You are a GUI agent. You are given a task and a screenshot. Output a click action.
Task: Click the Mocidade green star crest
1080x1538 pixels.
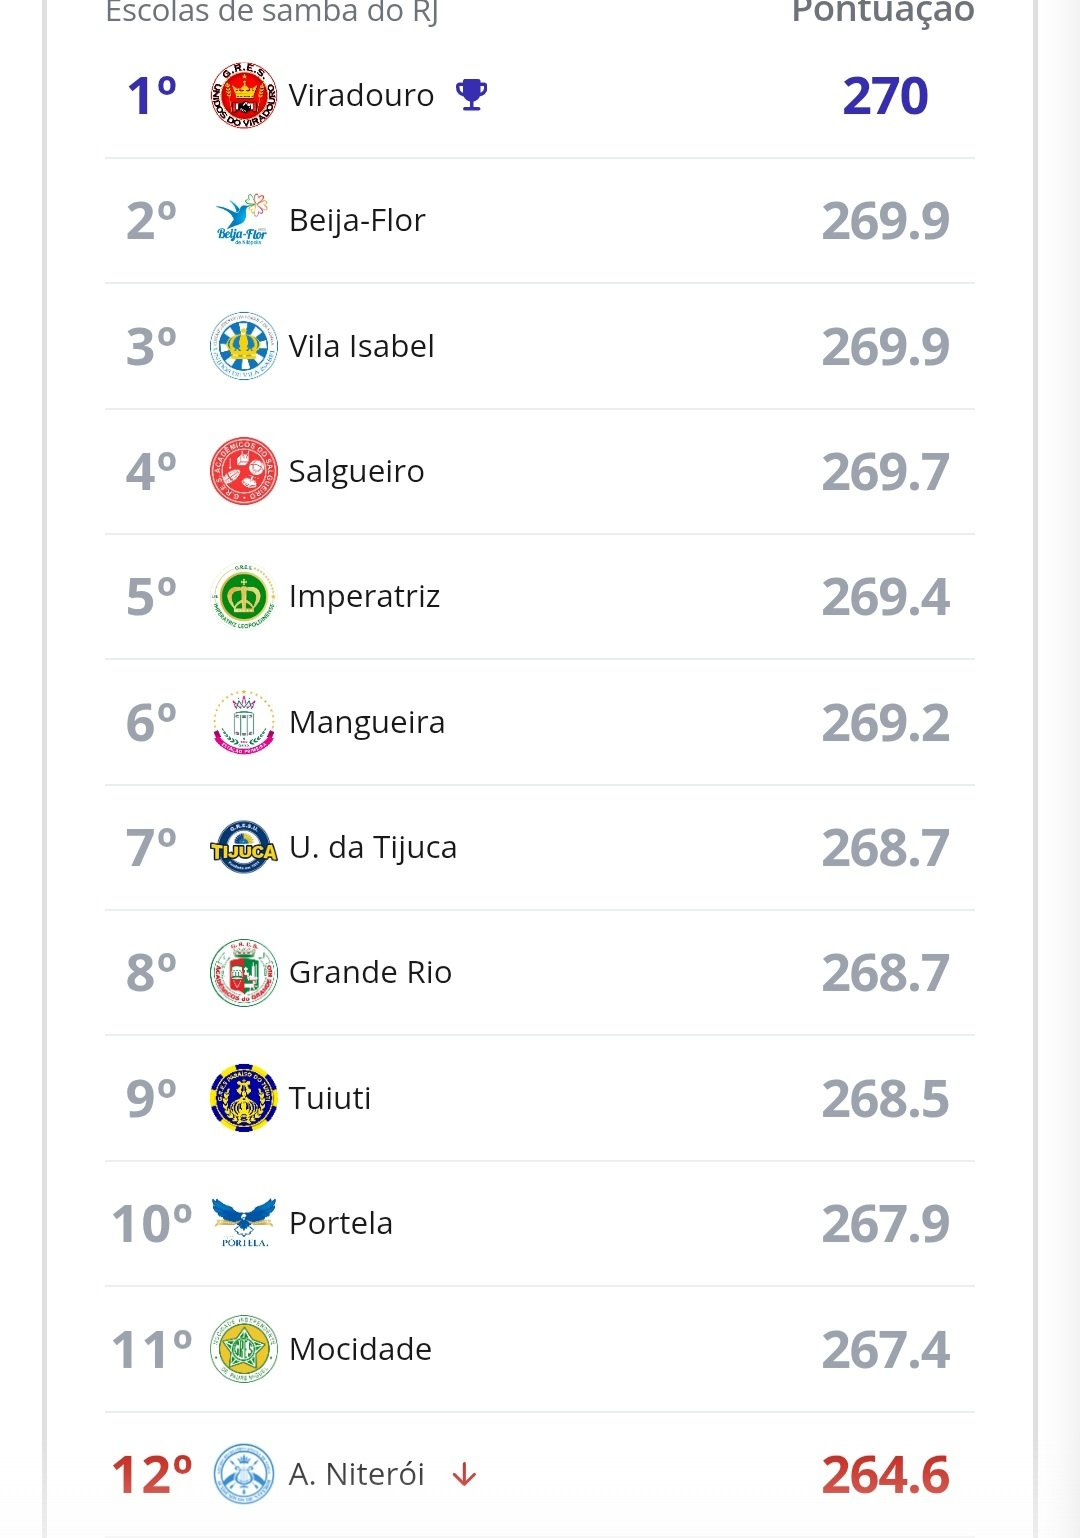point(243,1349)
